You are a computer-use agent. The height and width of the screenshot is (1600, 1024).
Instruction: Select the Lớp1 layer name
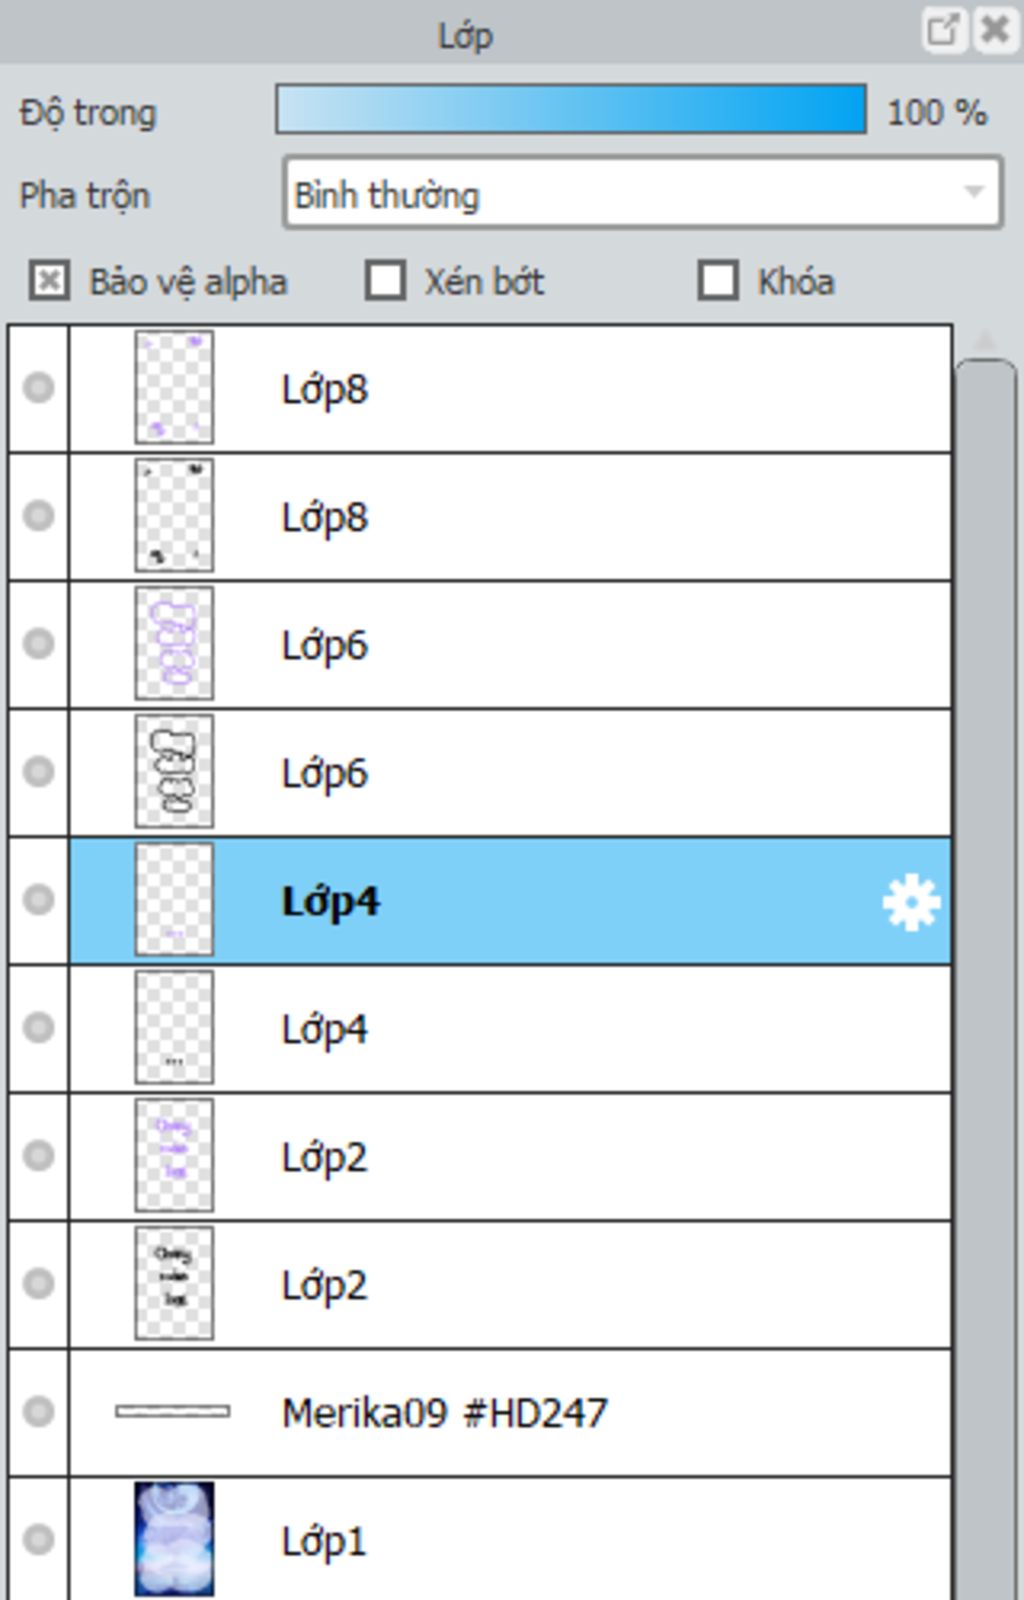(x=324, y=1541)
